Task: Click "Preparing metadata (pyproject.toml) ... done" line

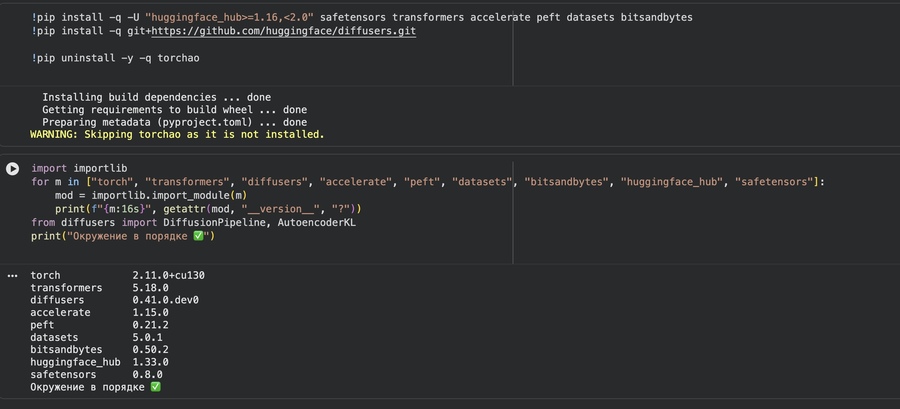Action: pos(174,122)
